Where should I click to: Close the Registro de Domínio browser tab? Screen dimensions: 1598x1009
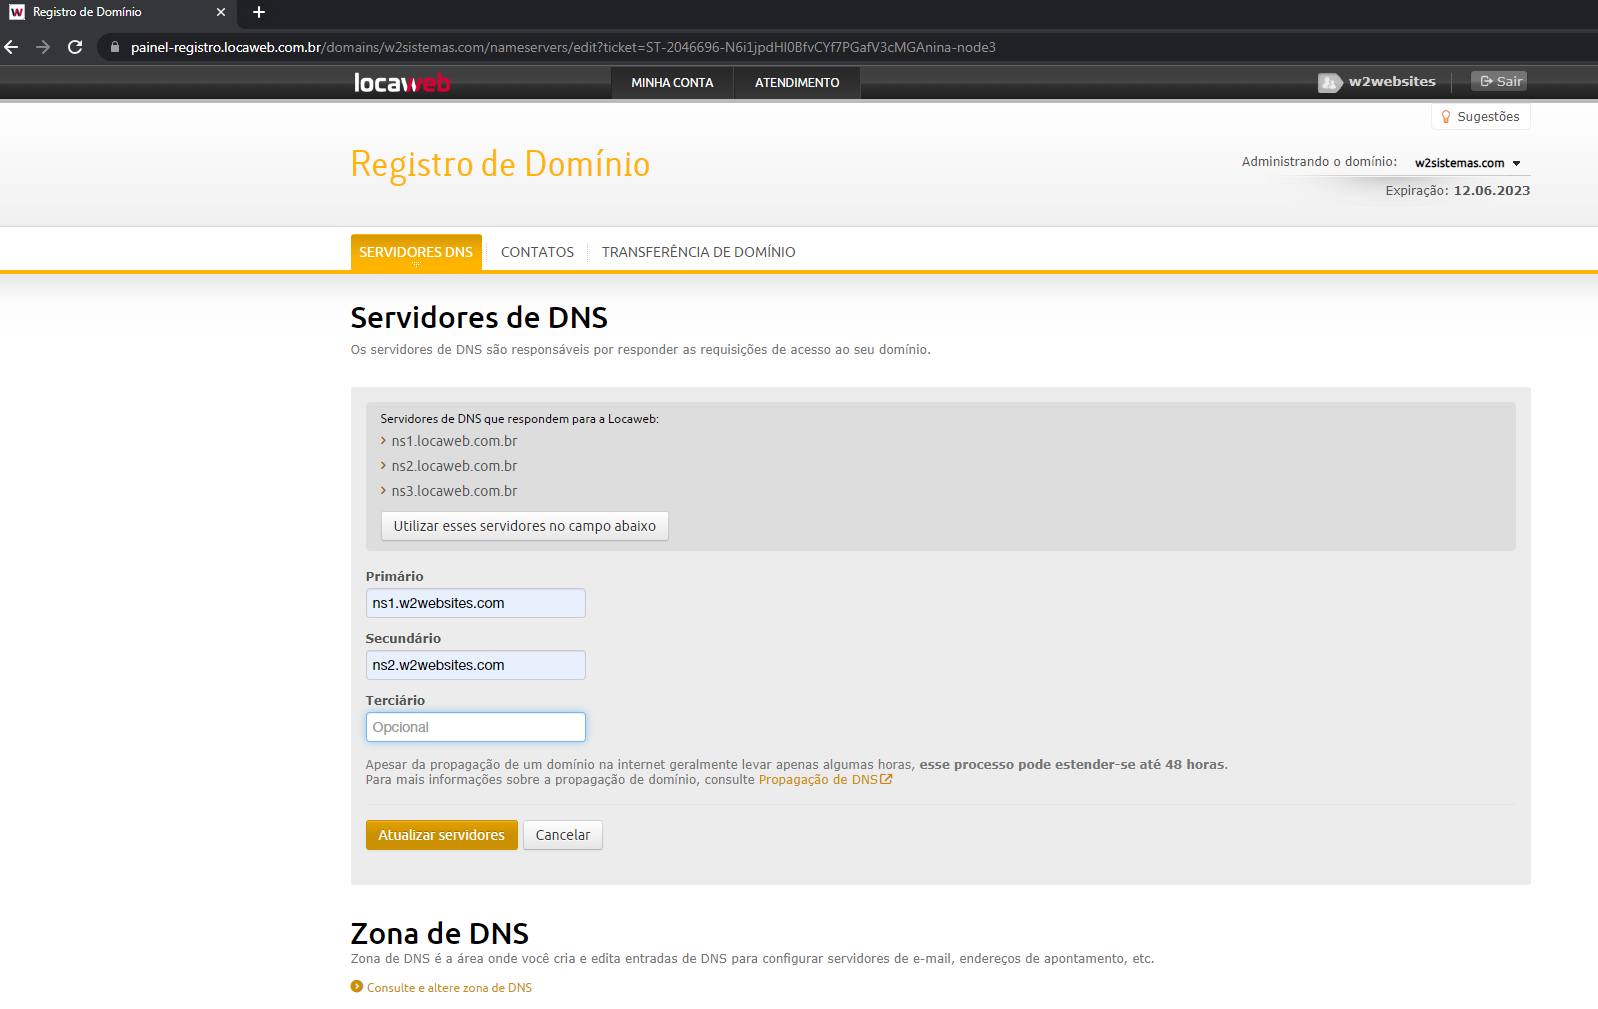[221, 12]
